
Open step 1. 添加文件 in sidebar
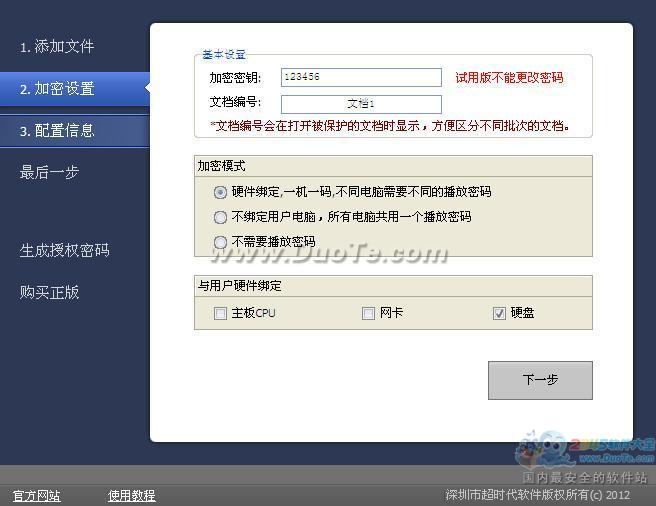coord(57,46)
